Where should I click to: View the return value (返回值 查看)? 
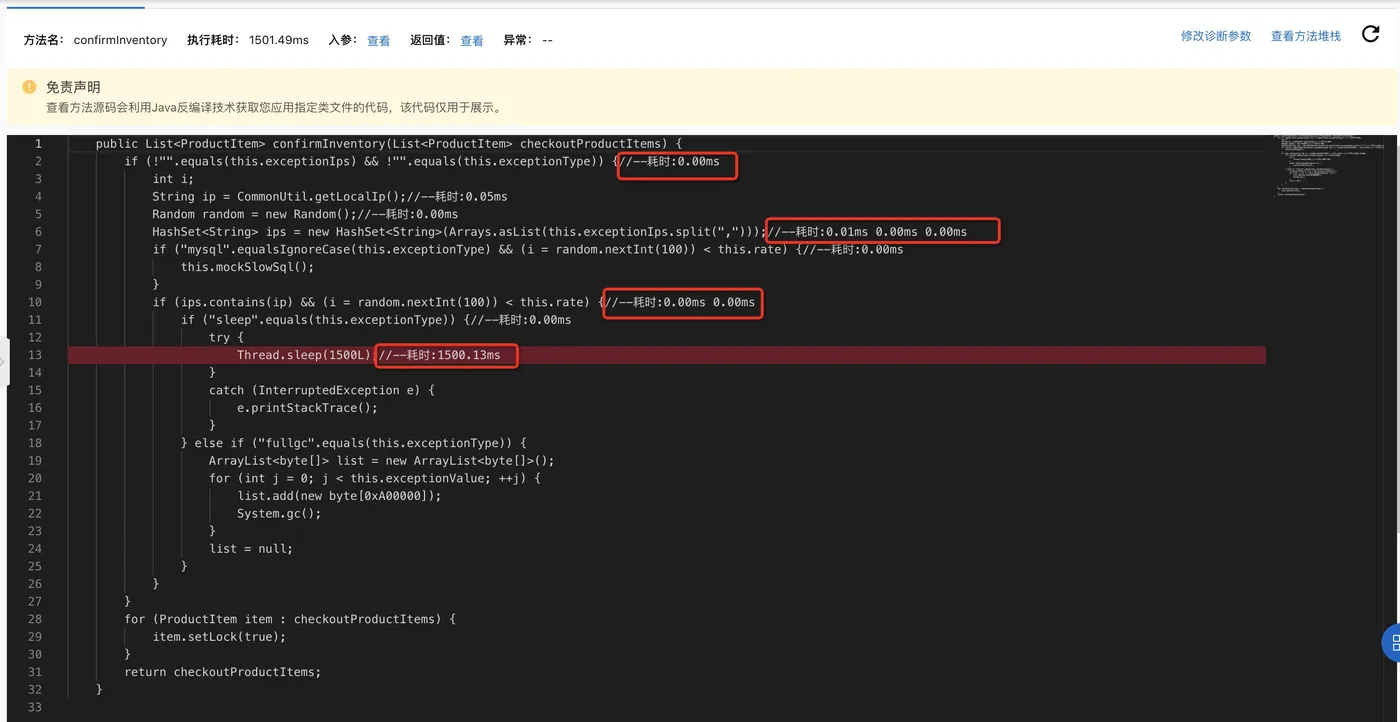[x=471, y=41]
